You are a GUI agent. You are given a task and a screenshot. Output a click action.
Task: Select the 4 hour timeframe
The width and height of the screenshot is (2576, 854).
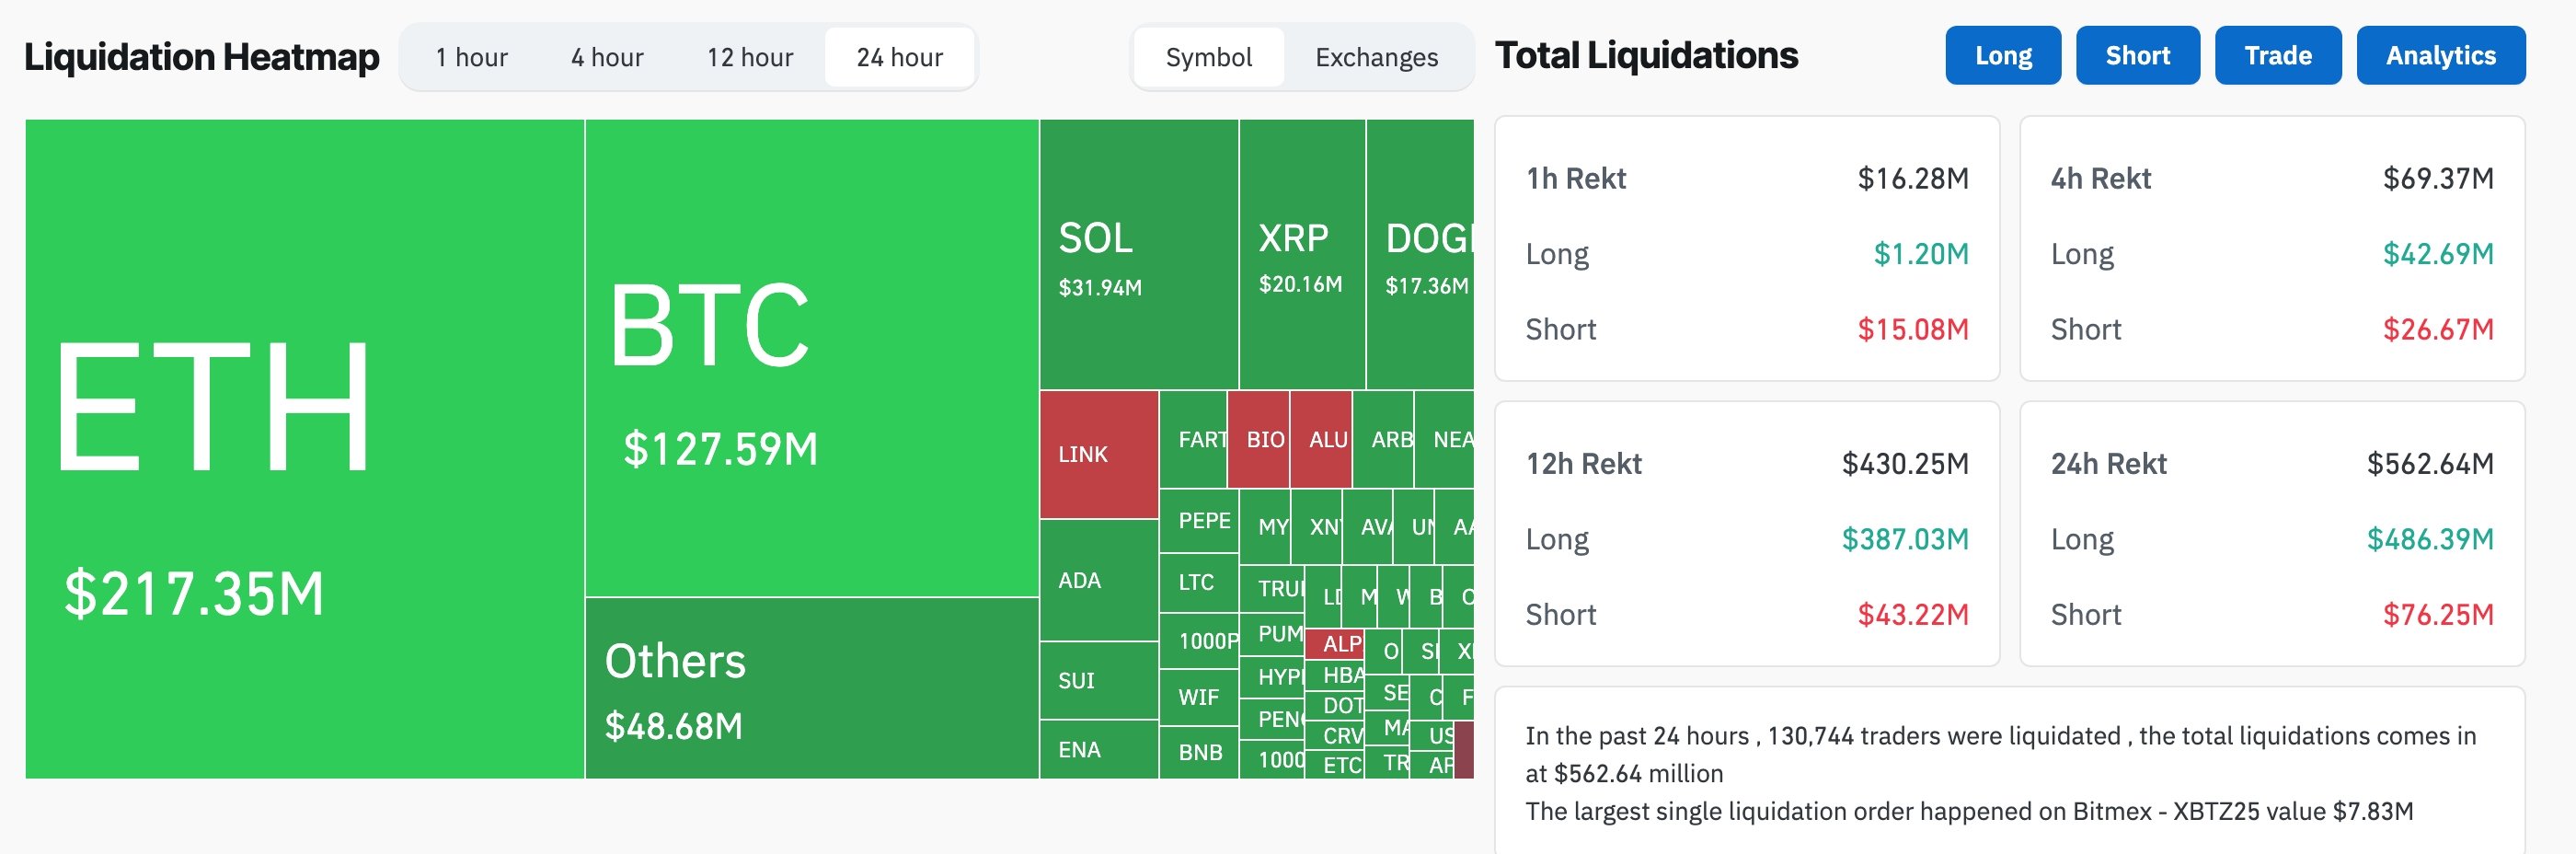tap(605, 57)
